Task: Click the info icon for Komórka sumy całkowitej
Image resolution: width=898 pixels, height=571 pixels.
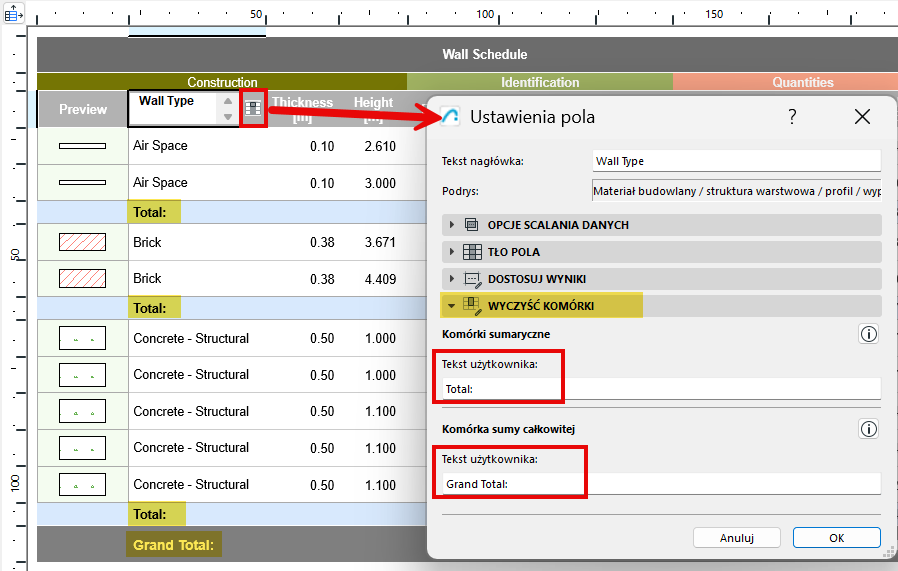Action: pyautogui.click(x=868, y=429)
